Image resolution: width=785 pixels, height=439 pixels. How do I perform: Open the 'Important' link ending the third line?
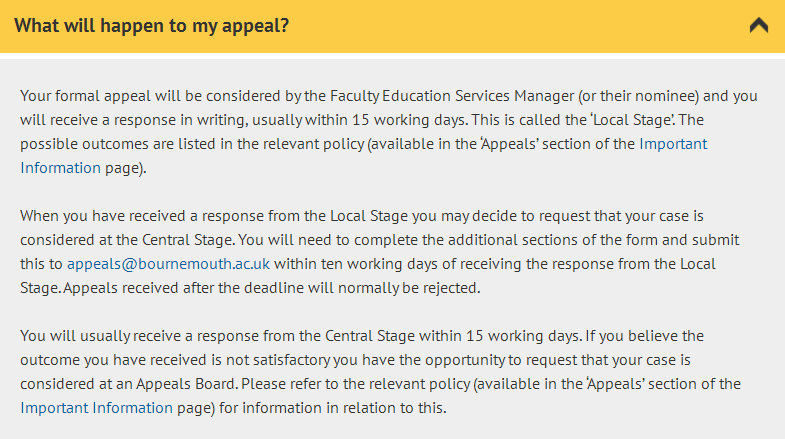coord(673,144)
